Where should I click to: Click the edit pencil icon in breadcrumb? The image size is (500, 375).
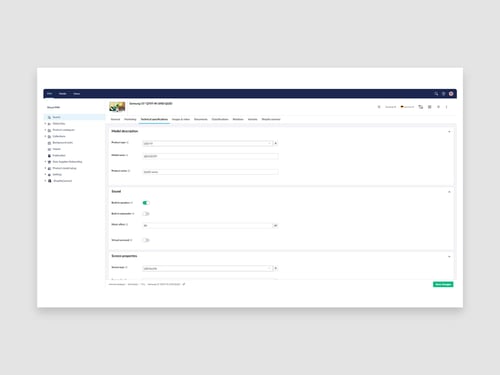click(184, 284)
